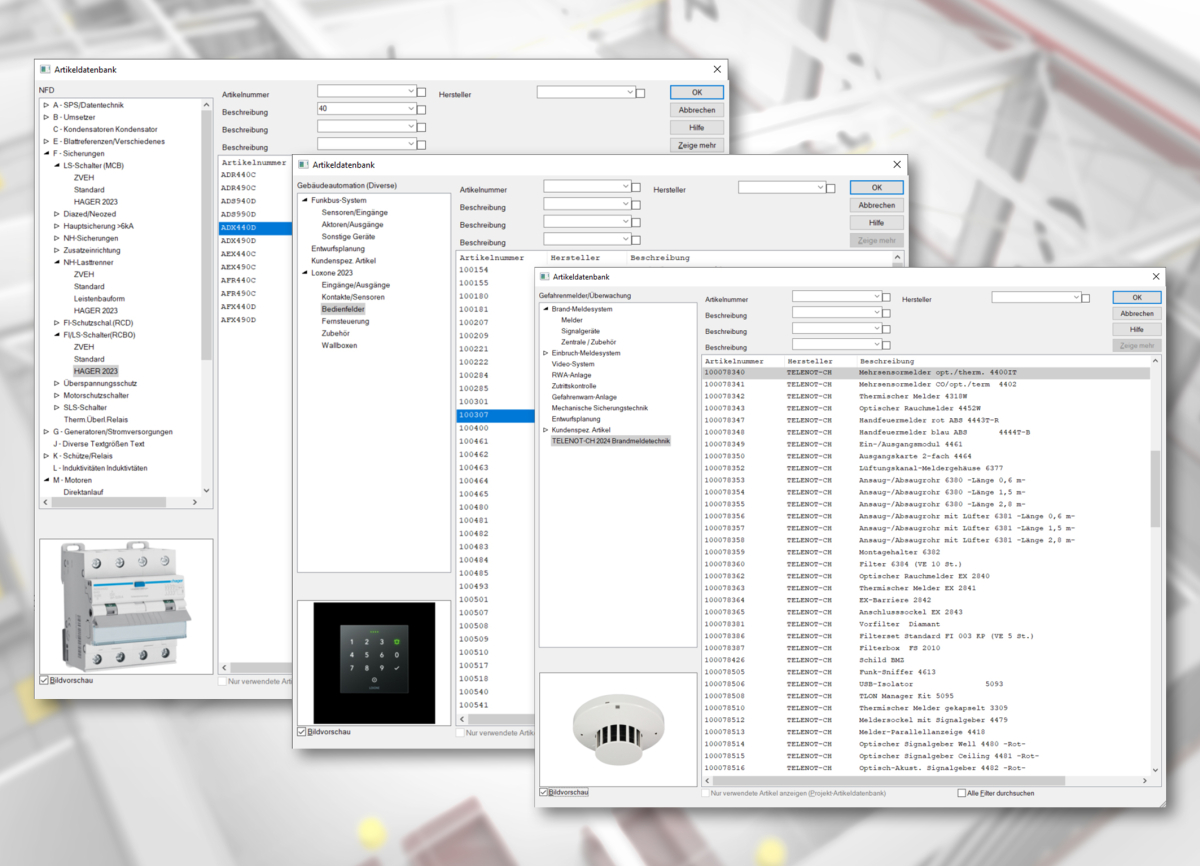Screen dimensions: 1200x866
Task: Tick checkbox beside Beschreibung field containing 40
Action: [421, 109]
